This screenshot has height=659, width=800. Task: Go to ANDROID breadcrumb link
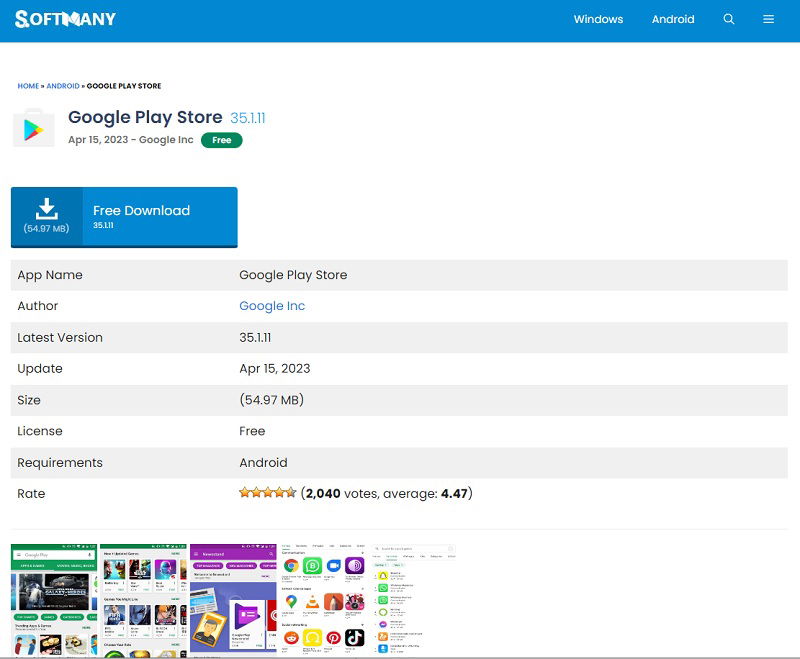(63, 86)
